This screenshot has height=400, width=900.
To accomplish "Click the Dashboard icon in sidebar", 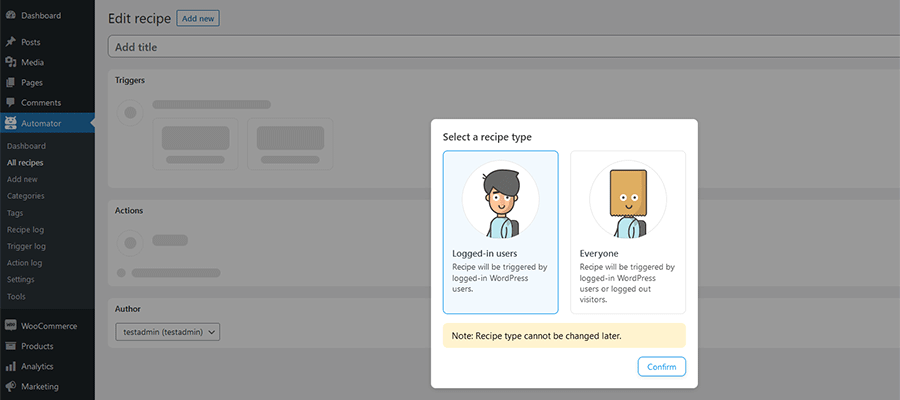I will coord(10,15).
